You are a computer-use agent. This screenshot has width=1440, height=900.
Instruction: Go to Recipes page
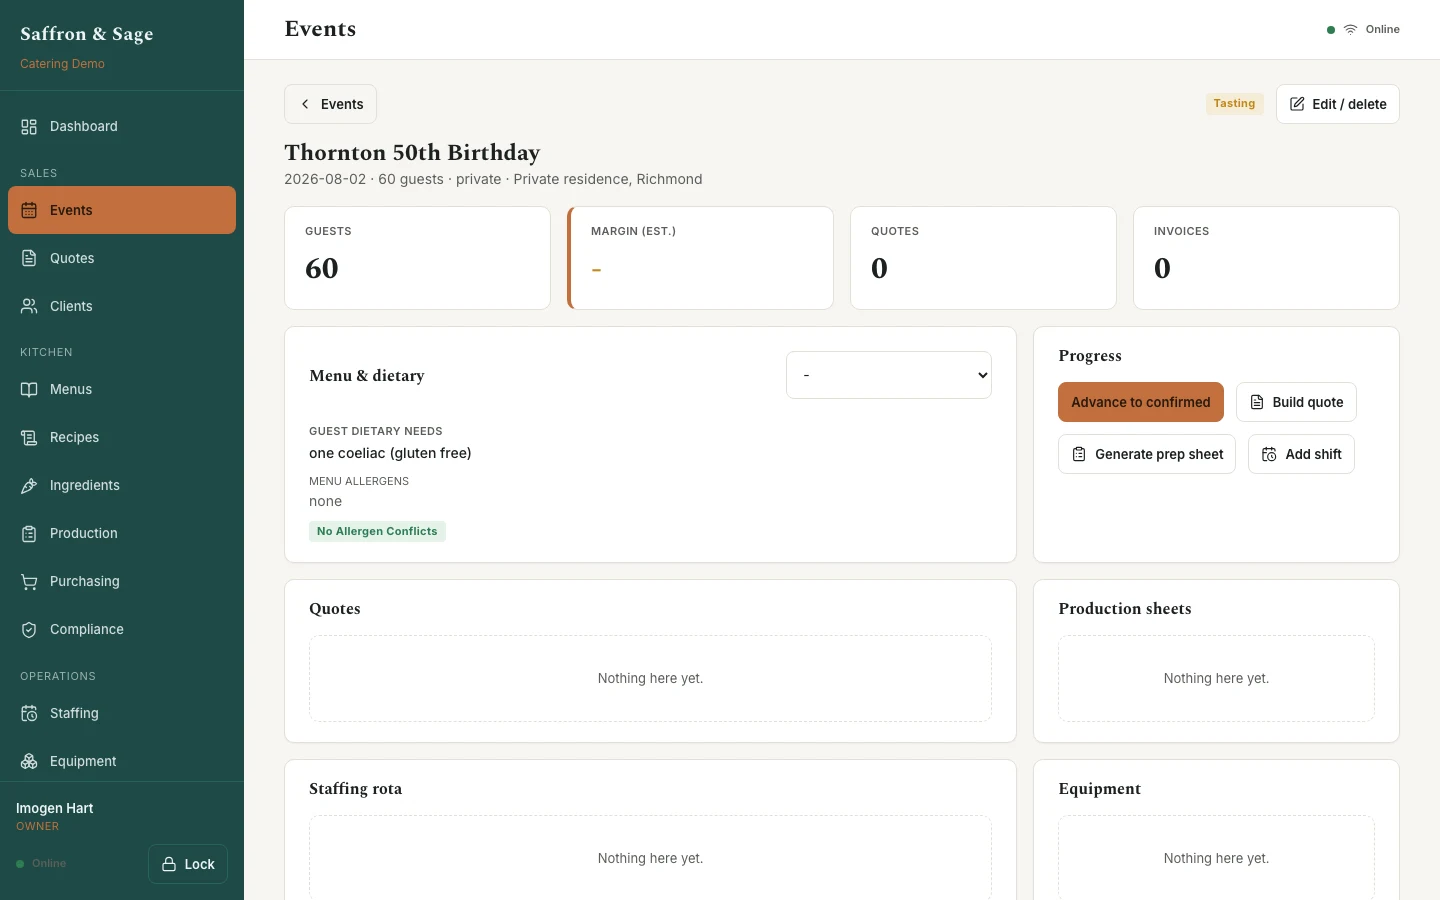pyautogui.click(x=122, y=438)
